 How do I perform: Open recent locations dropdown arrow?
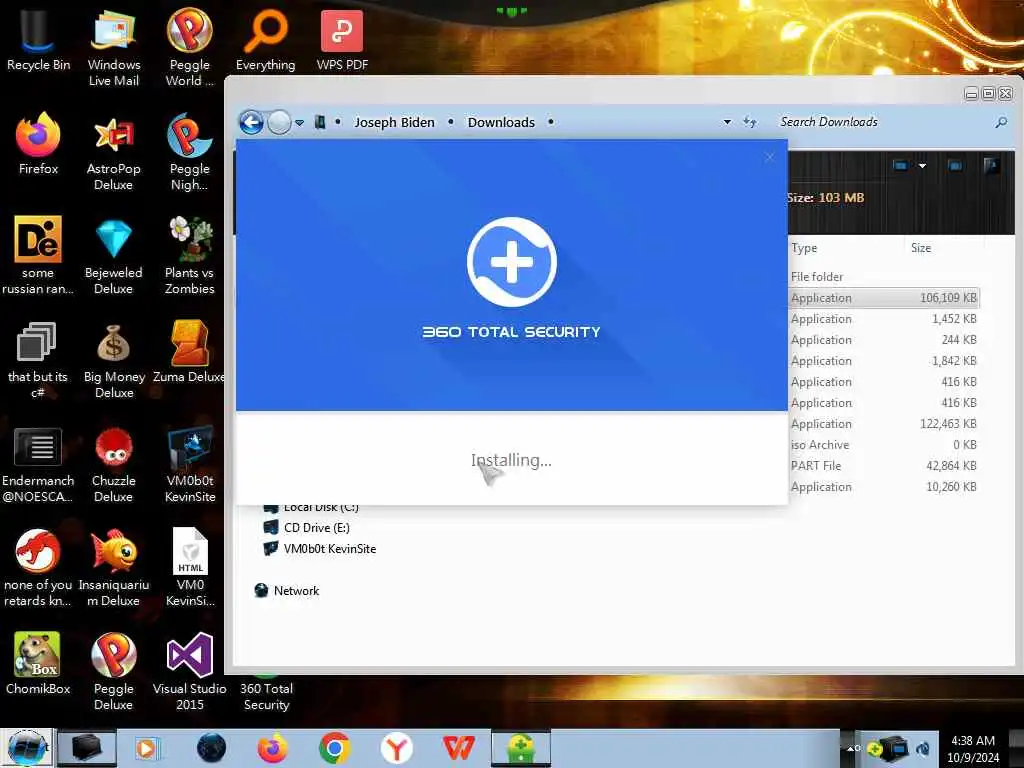(x=299, y=123)
